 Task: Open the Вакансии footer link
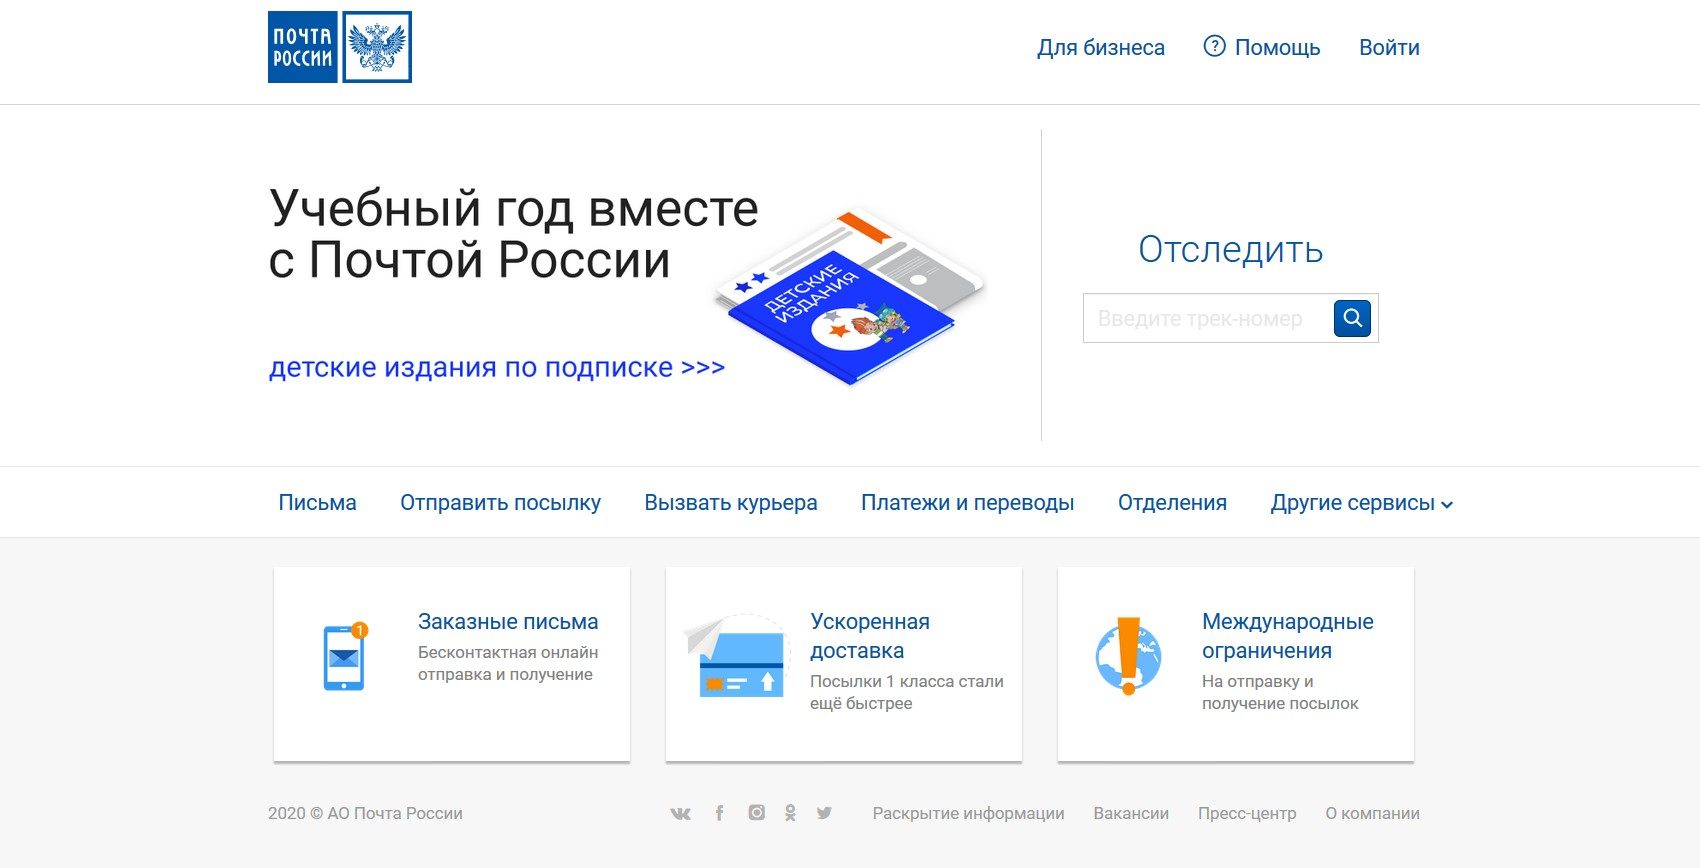coord(1131,814)
